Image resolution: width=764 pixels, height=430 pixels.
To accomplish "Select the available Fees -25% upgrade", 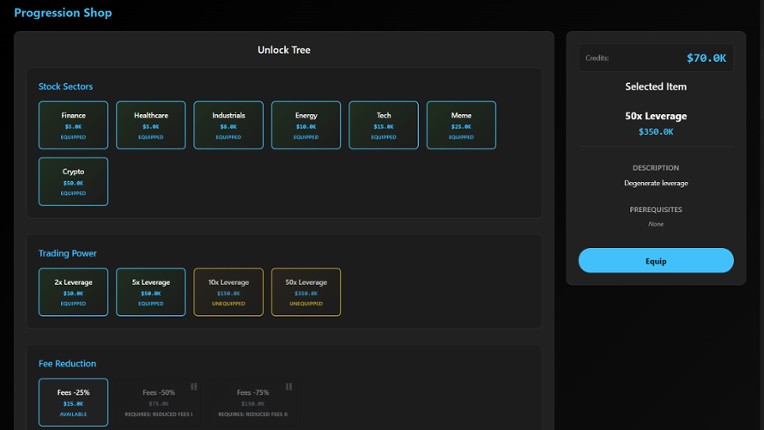I will coord(73,402).
